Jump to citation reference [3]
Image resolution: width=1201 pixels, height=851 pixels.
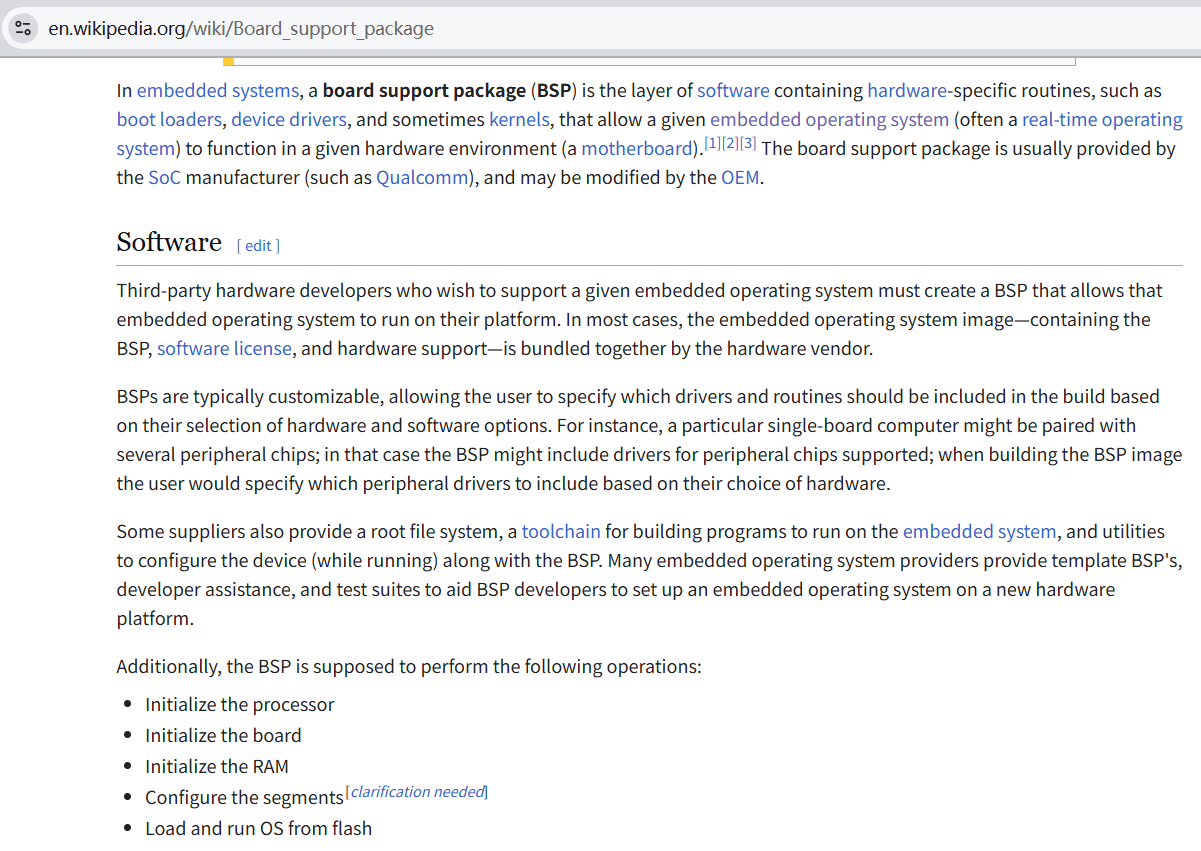click(747, 144)
